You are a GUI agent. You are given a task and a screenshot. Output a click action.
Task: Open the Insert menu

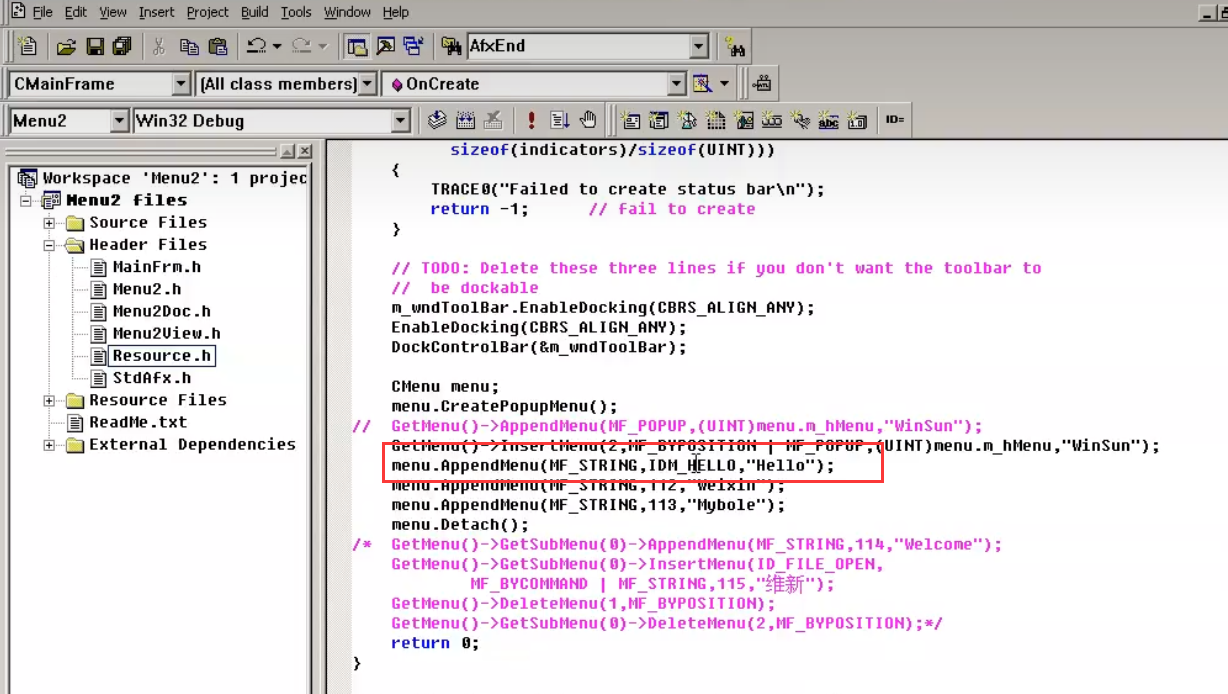coord(157,12)
